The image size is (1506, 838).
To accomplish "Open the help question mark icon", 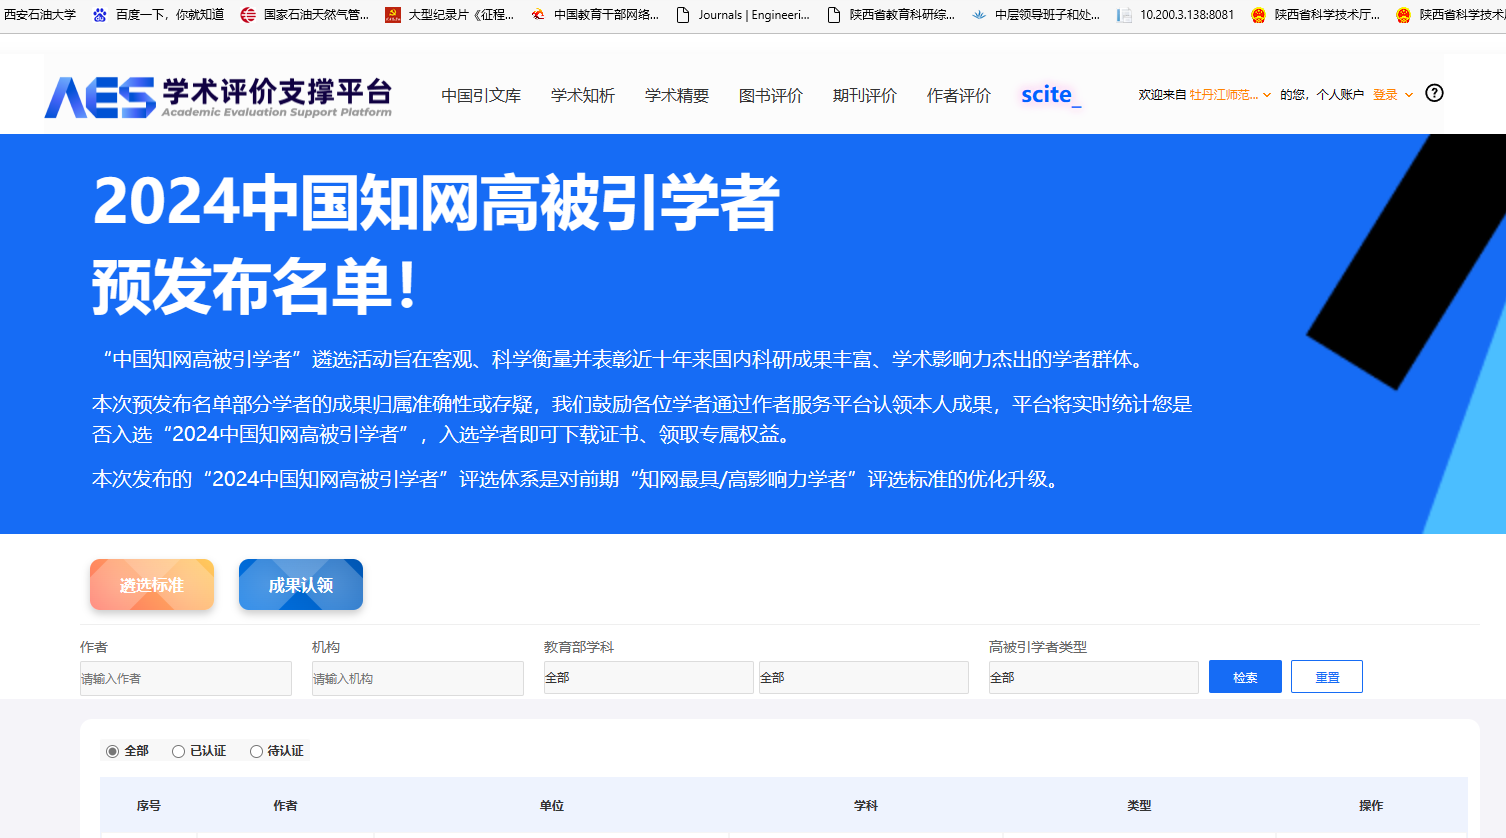I will [x=1434, y=93].
